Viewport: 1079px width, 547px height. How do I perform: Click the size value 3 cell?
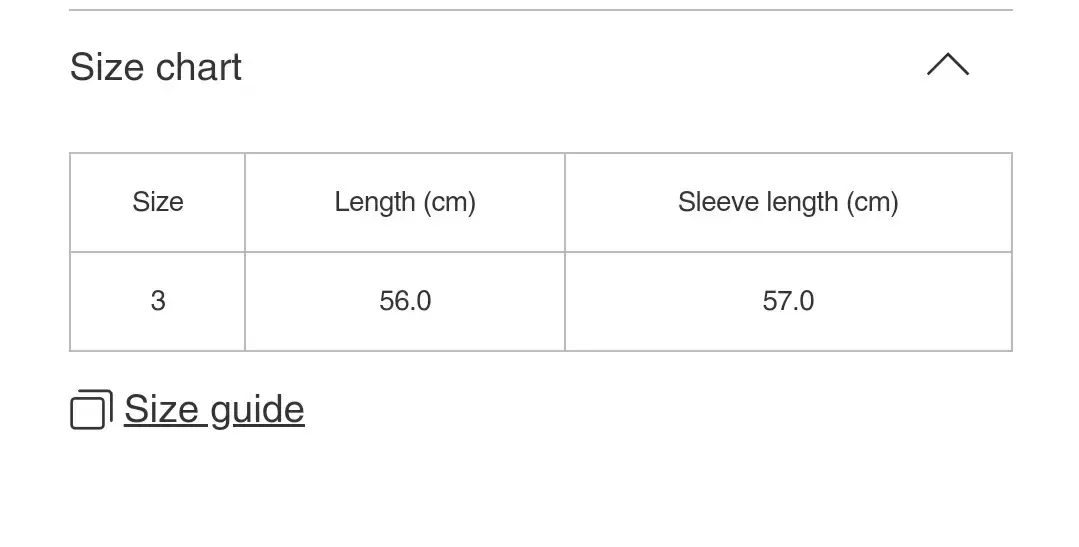coord(158,301)
